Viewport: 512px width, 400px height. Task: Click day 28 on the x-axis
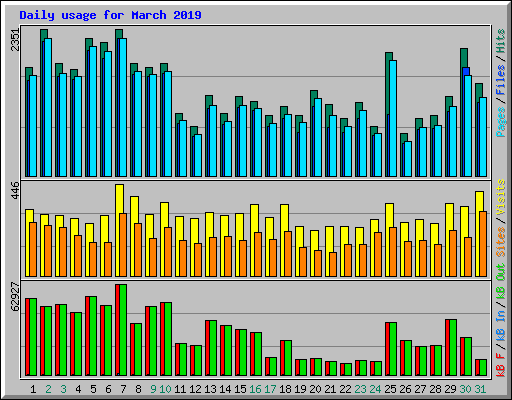(x=435, y=389)
